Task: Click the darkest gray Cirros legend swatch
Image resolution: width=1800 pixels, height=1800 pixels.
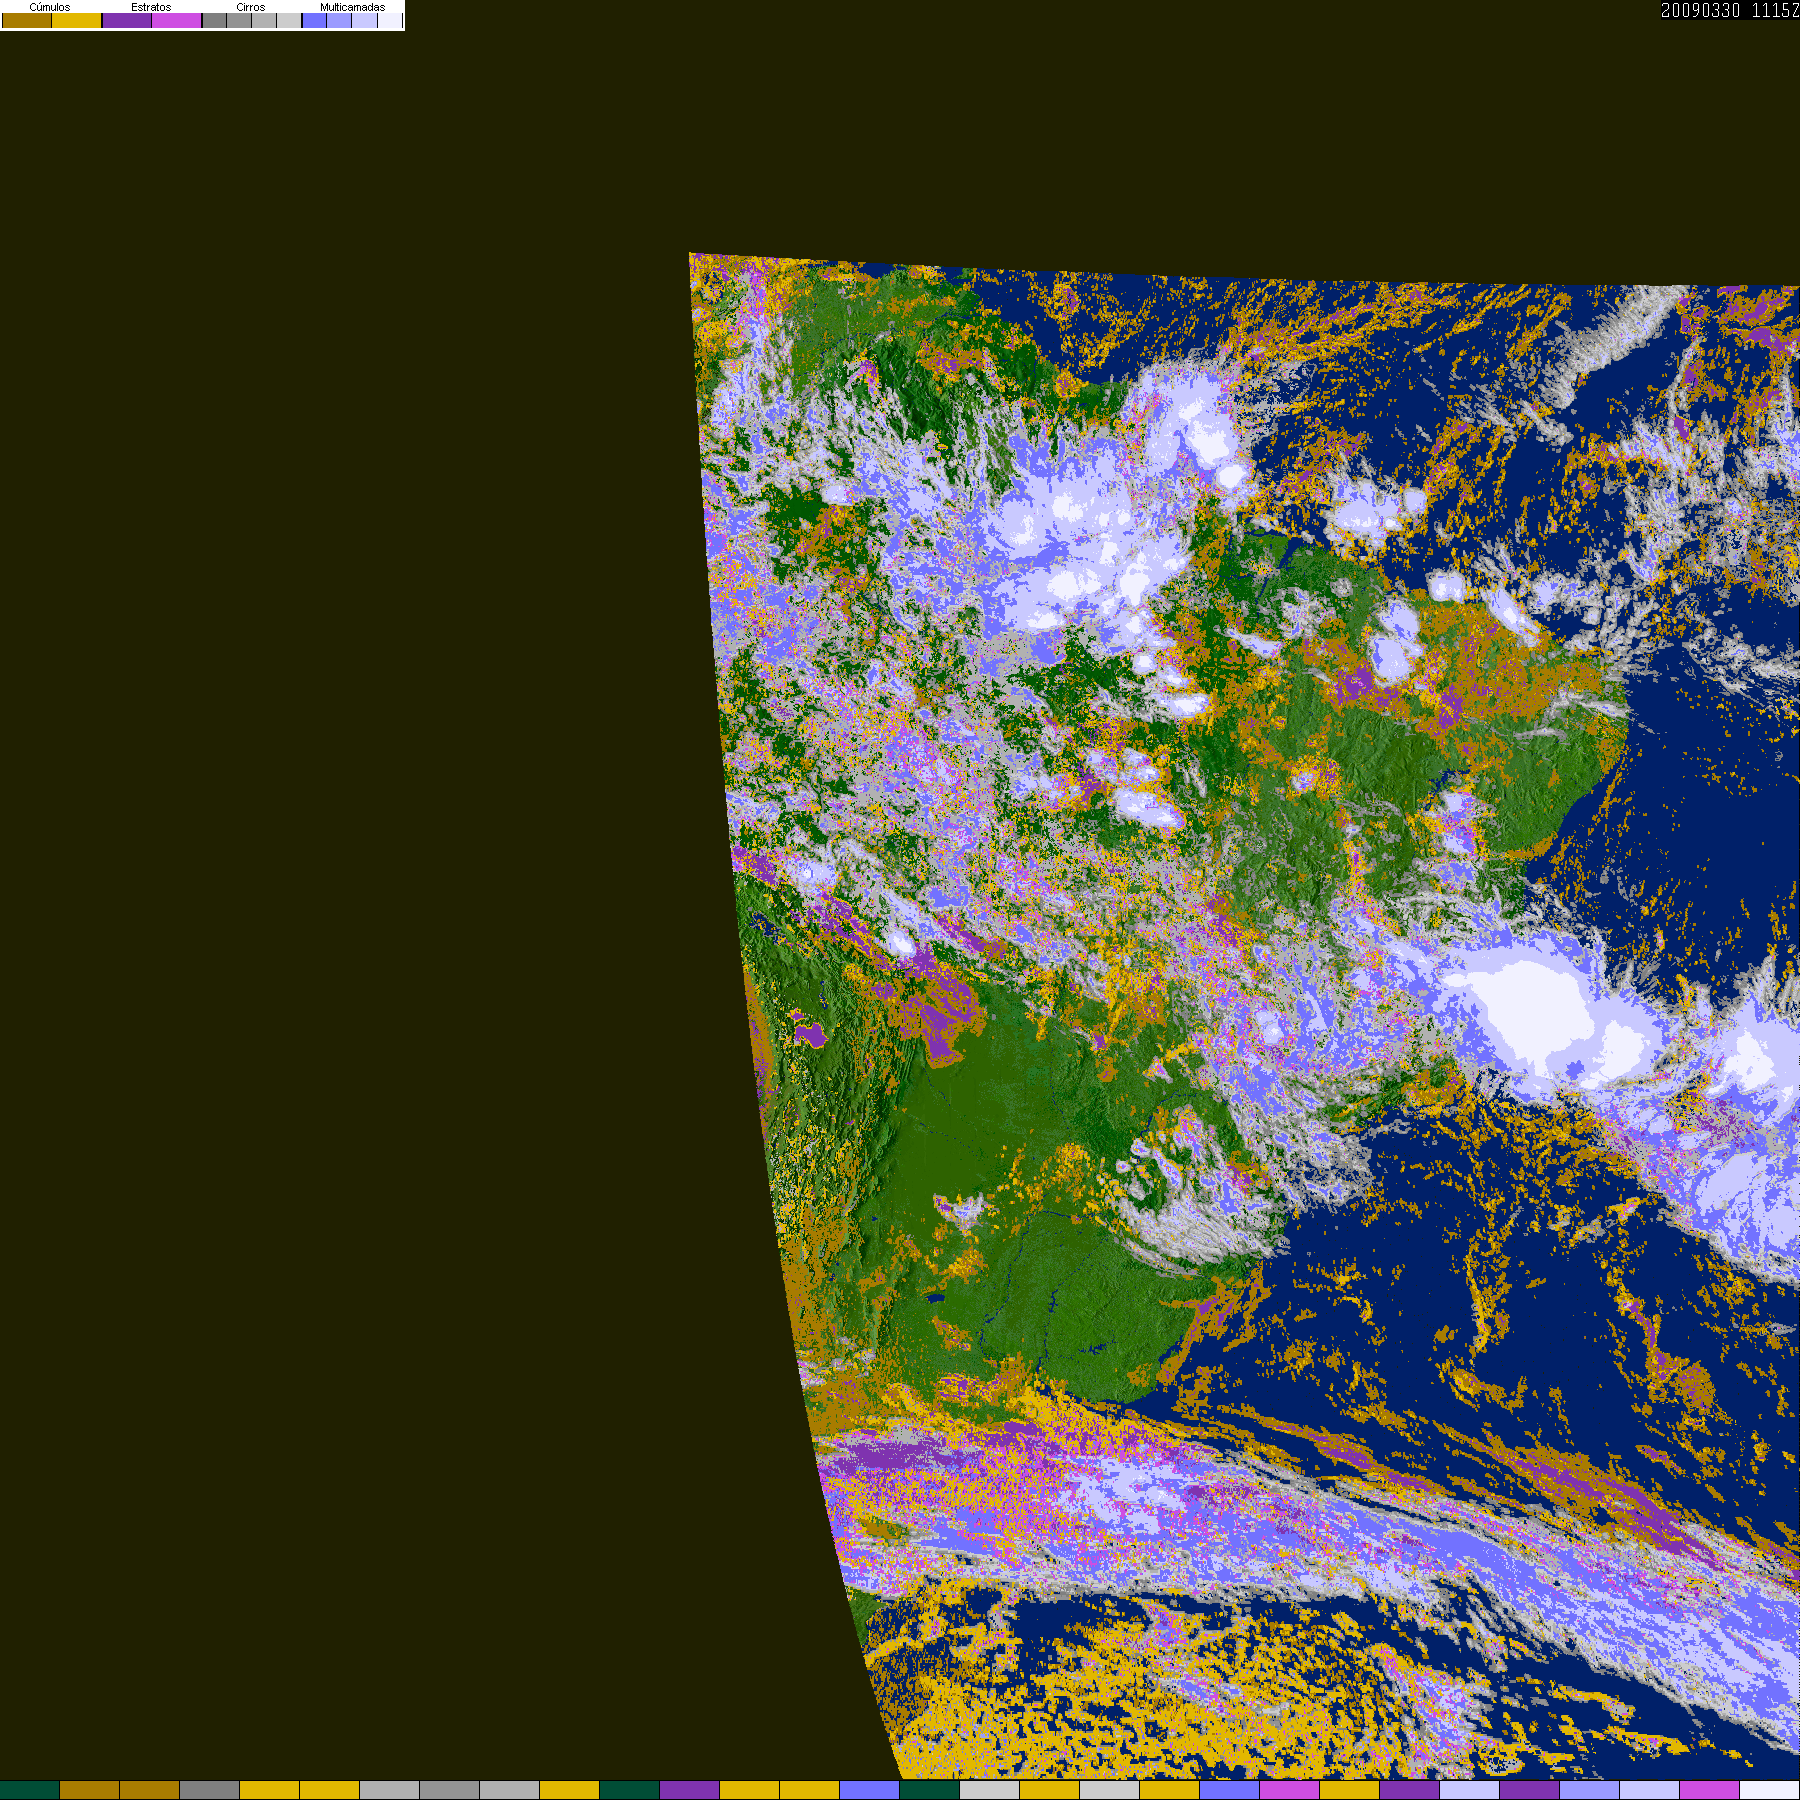Action: (214, 20)
